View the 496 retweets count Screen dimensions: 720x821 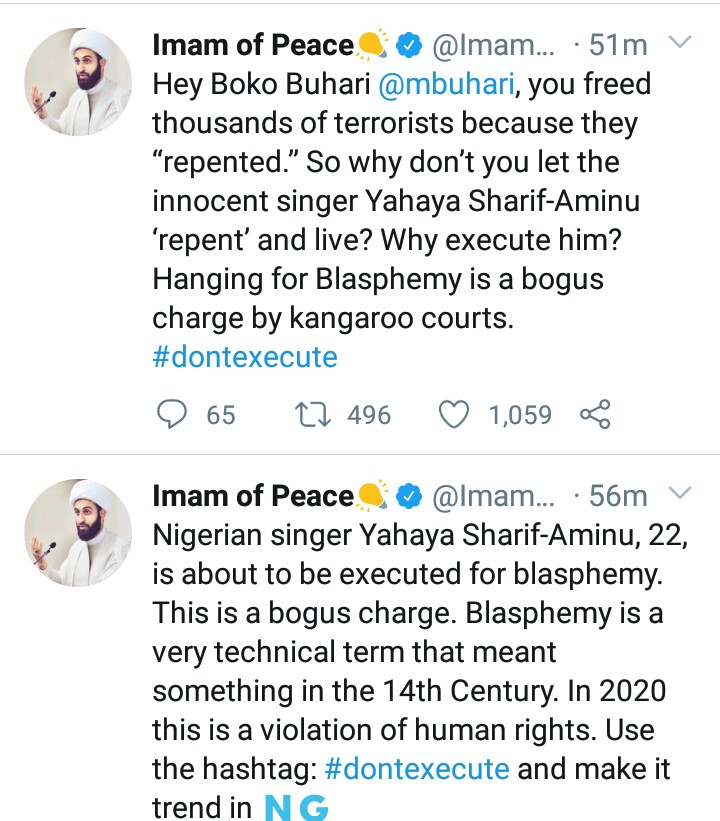[x=369, y=414]
